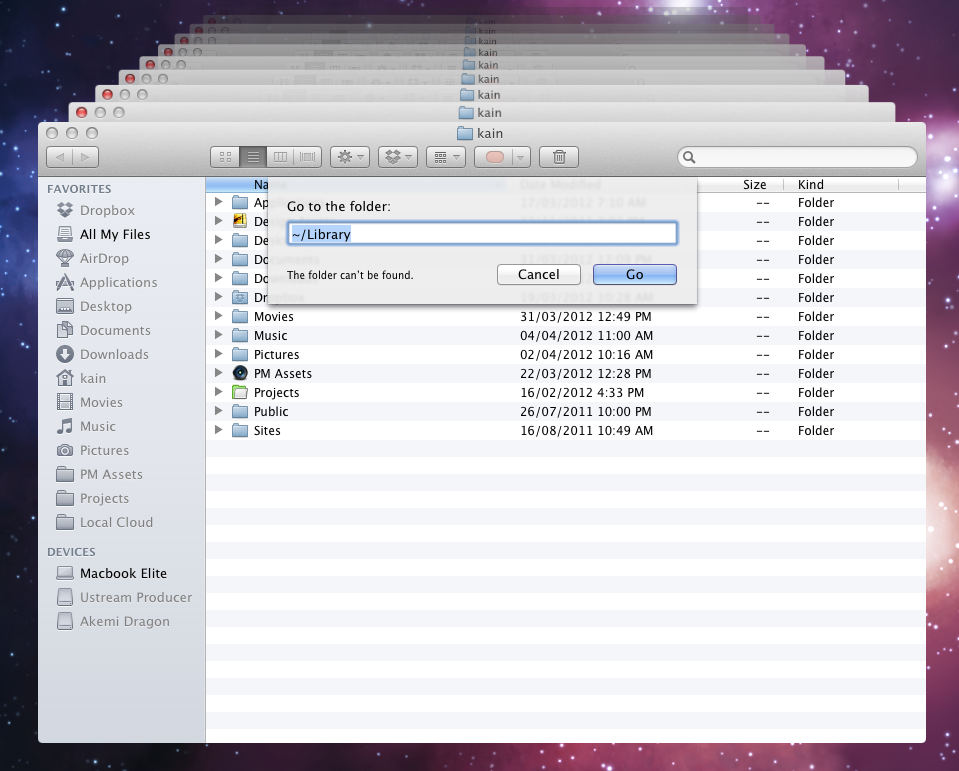
Task: Sort by the Size column header
Action: pyautogui.click(x=754, y=185)
